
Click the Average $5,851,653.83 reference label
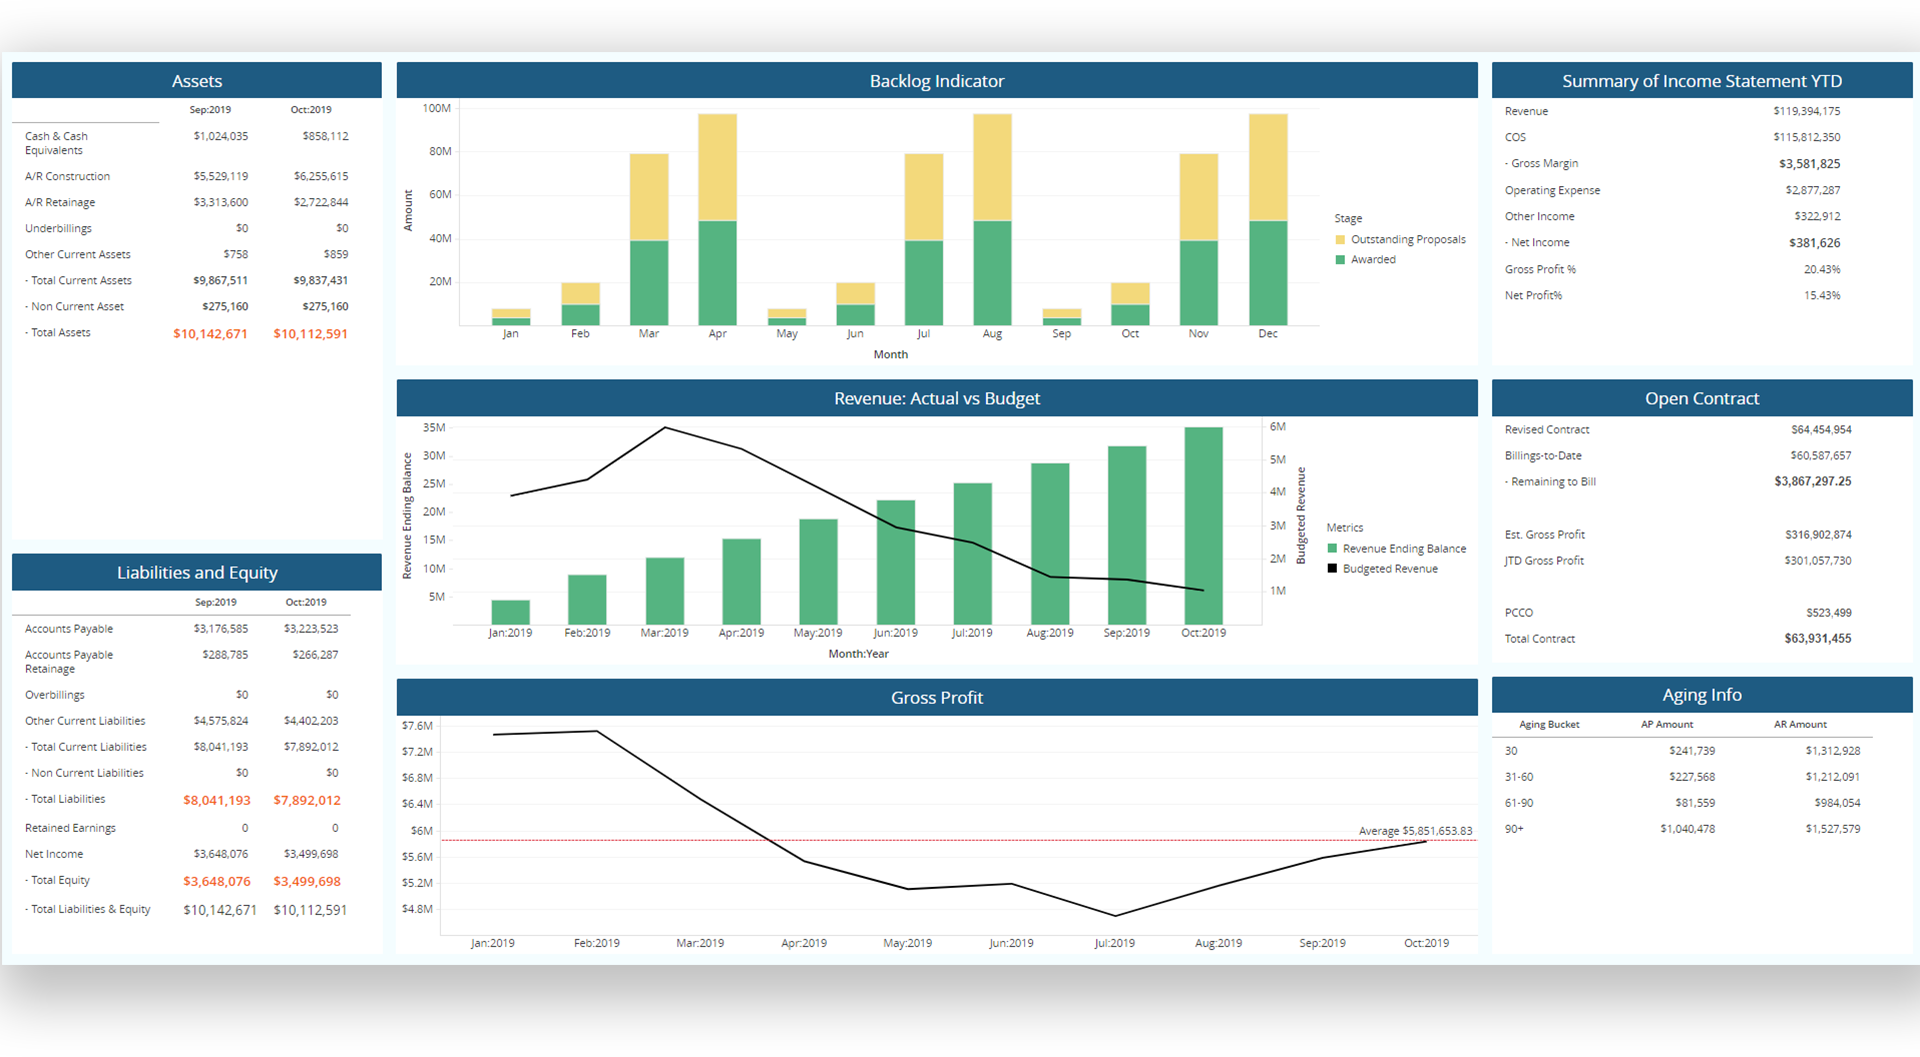(x=1415, y=831)
